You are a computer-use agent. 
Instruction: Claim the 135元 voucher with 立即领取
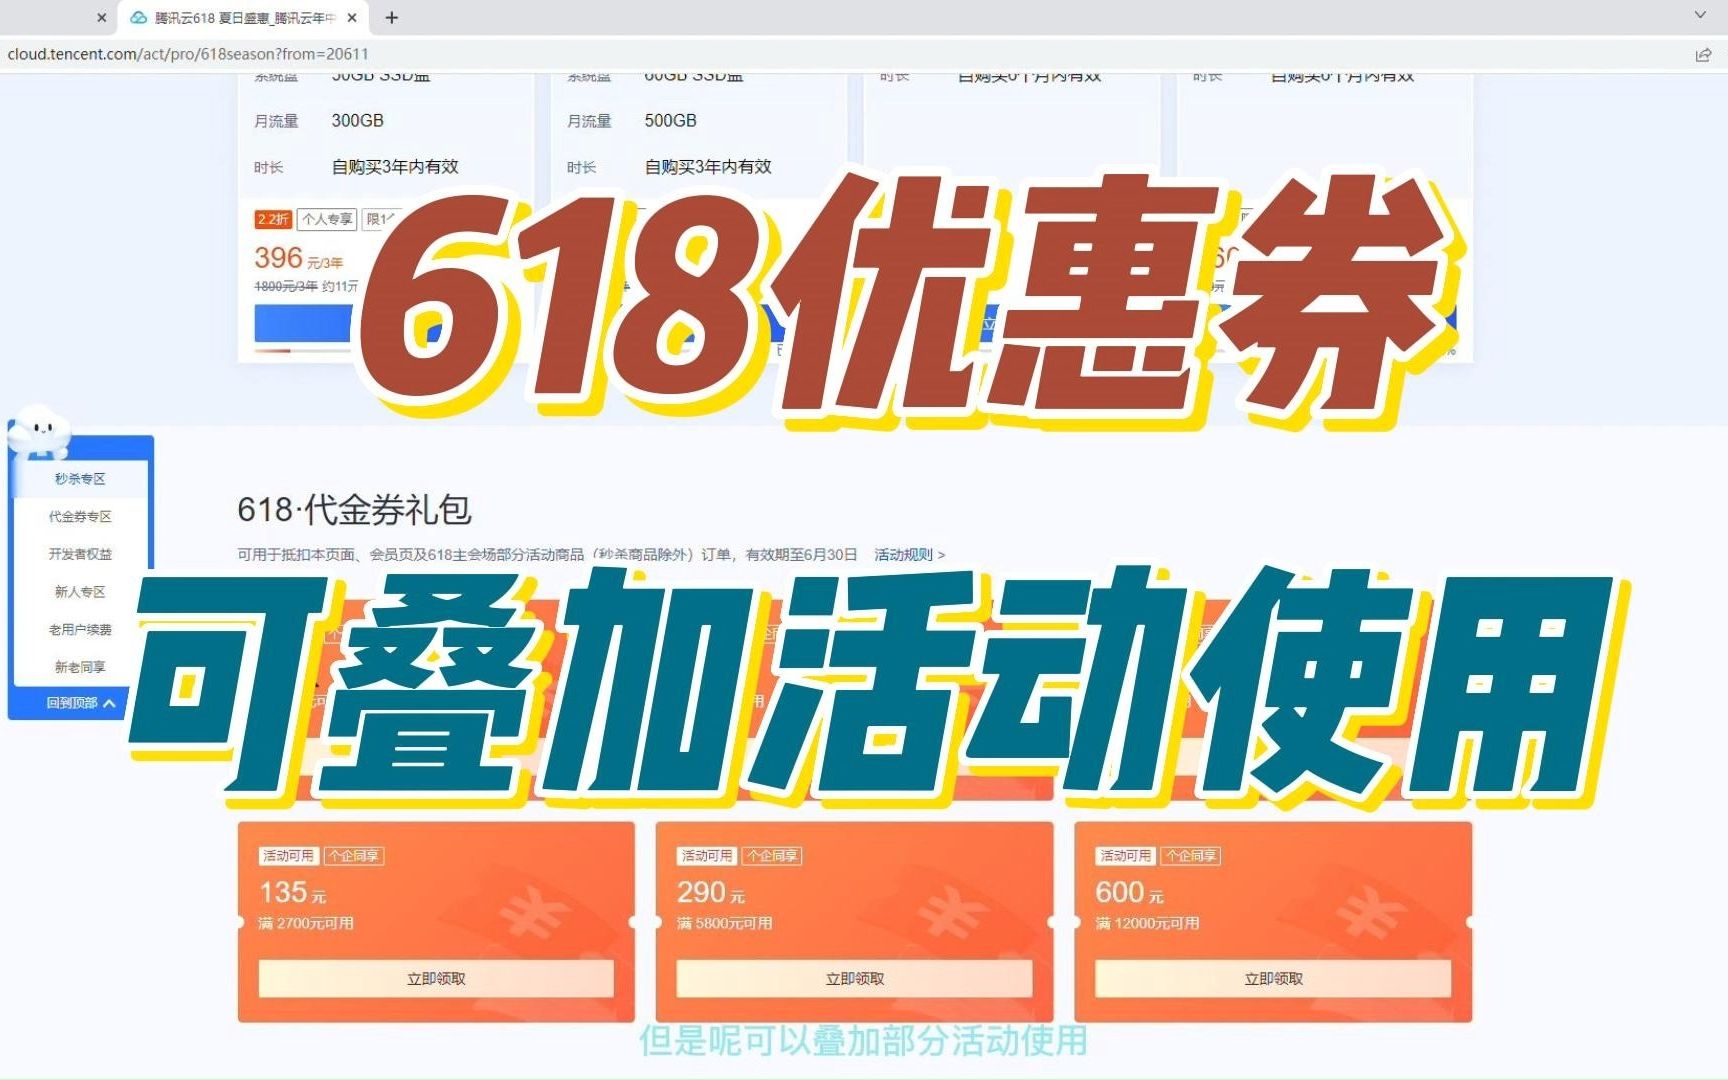tap(436, 979)
